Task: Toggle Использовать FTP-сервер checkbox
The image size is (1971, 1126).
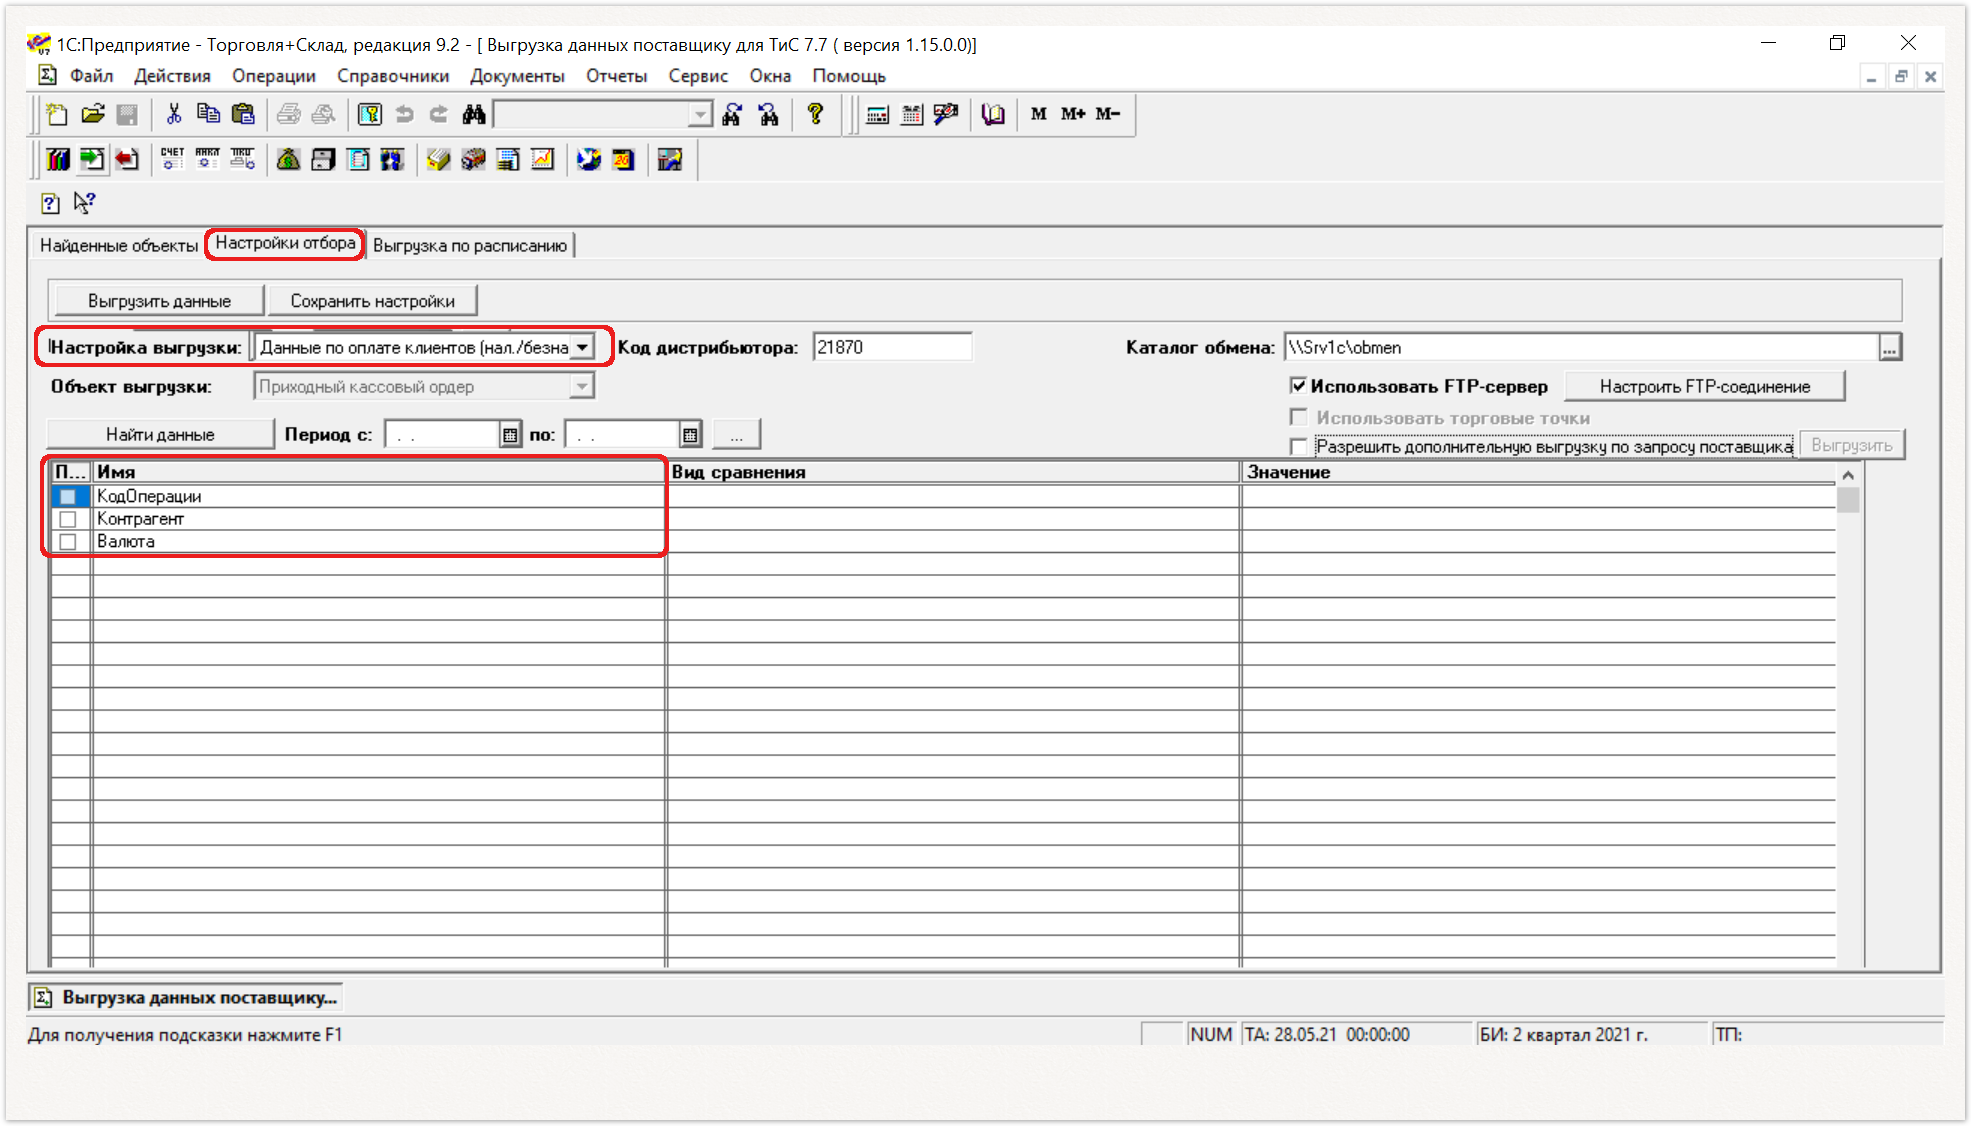Action: click(x=1298, y=386)
